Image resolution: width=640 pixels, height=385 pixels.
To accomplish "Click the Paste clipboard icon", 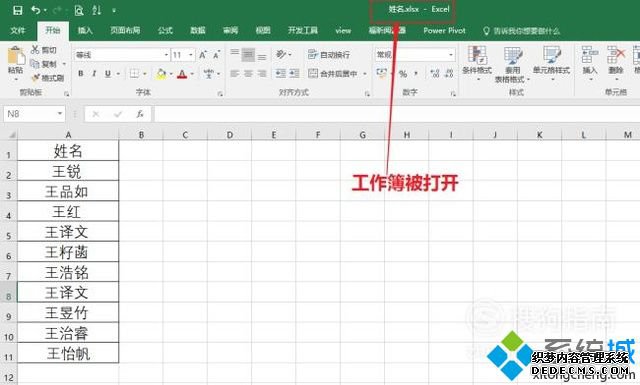I will point(16,56).
